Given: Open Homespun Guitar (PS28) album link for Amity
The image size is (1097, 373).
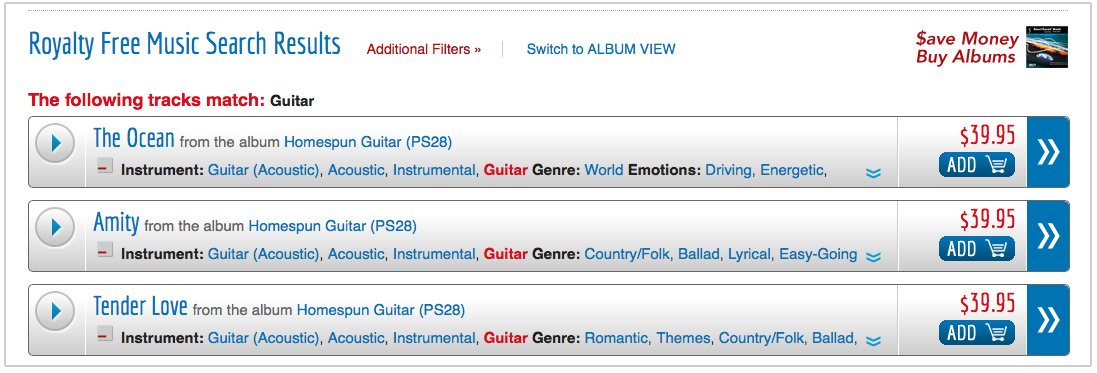Looking at the screenshot, I should (332, 226).
